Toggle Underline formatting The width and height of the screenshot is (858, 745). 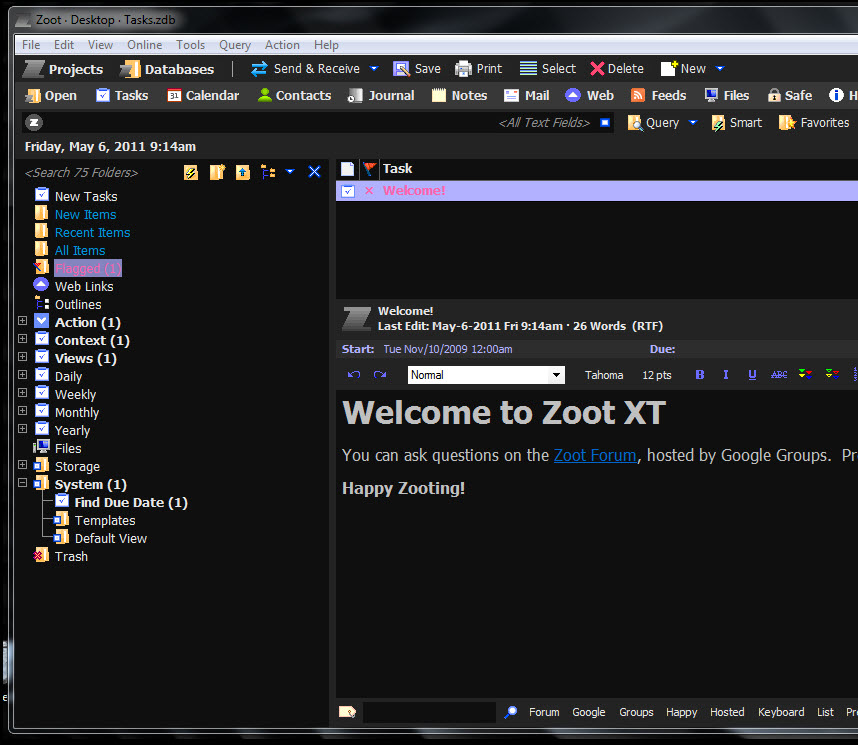(x=752, y=375)
